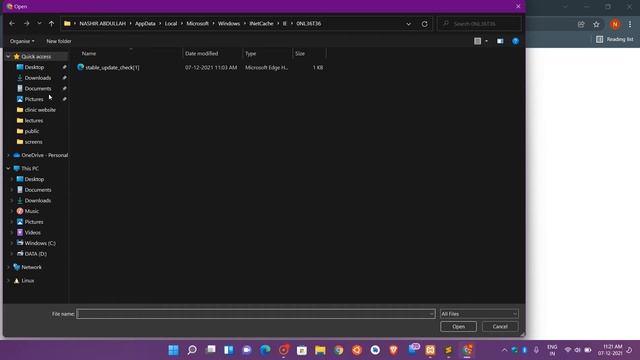The image size is (640, 360).
Task: Open the Organise menu
Action: tap(22, 41)
